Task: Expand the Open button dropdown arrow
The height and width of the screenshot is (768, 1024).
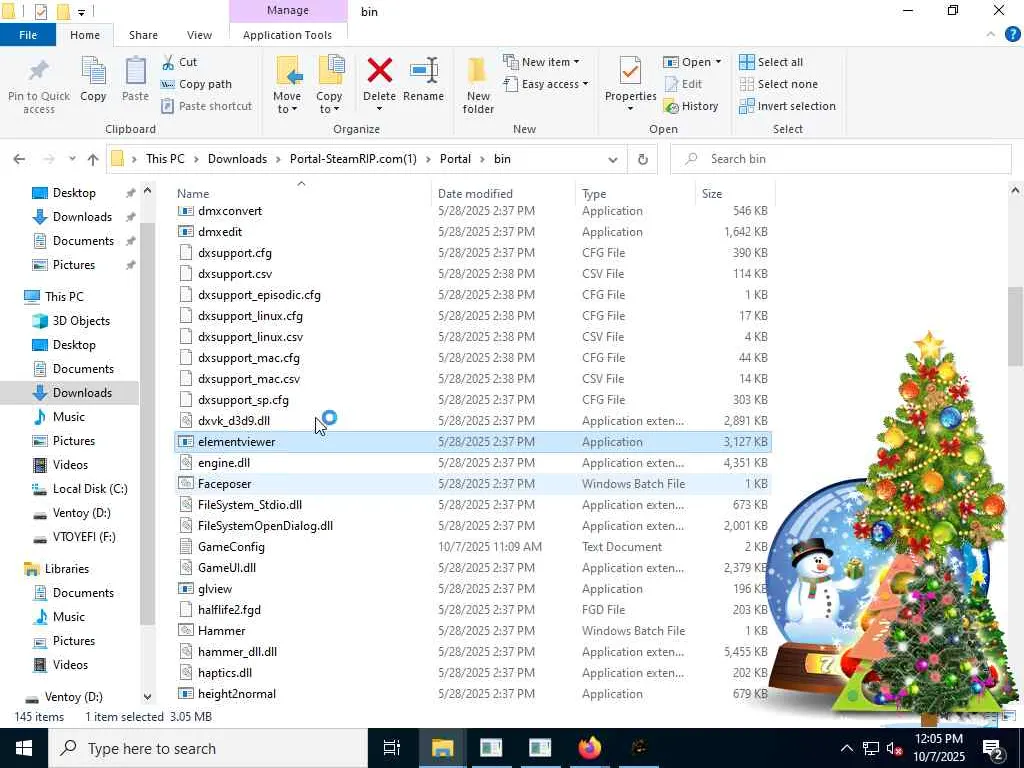Action: pyautogui.click(x=718, y=62)
